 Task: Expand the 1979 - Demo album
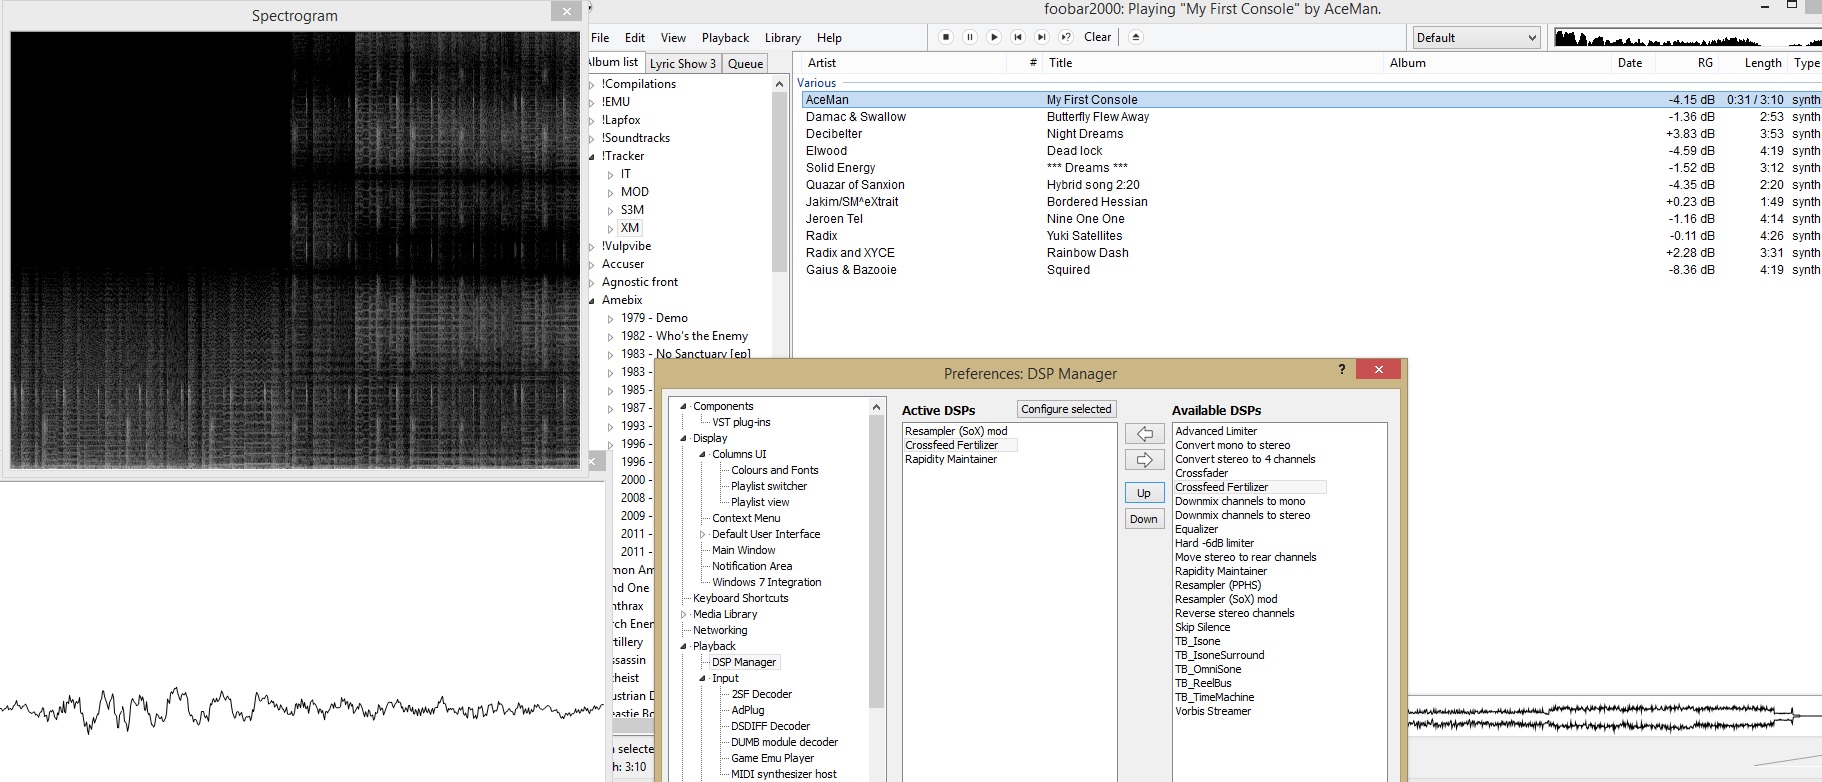611,319
